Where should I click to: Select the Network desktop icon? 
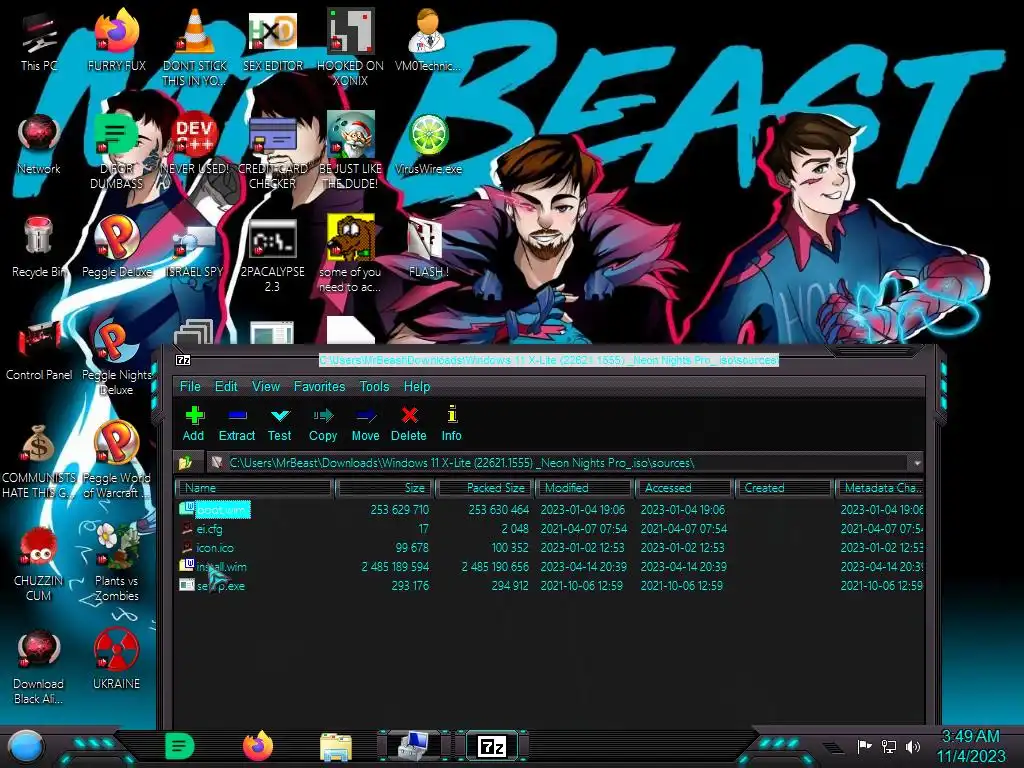(x=39, y=145)
